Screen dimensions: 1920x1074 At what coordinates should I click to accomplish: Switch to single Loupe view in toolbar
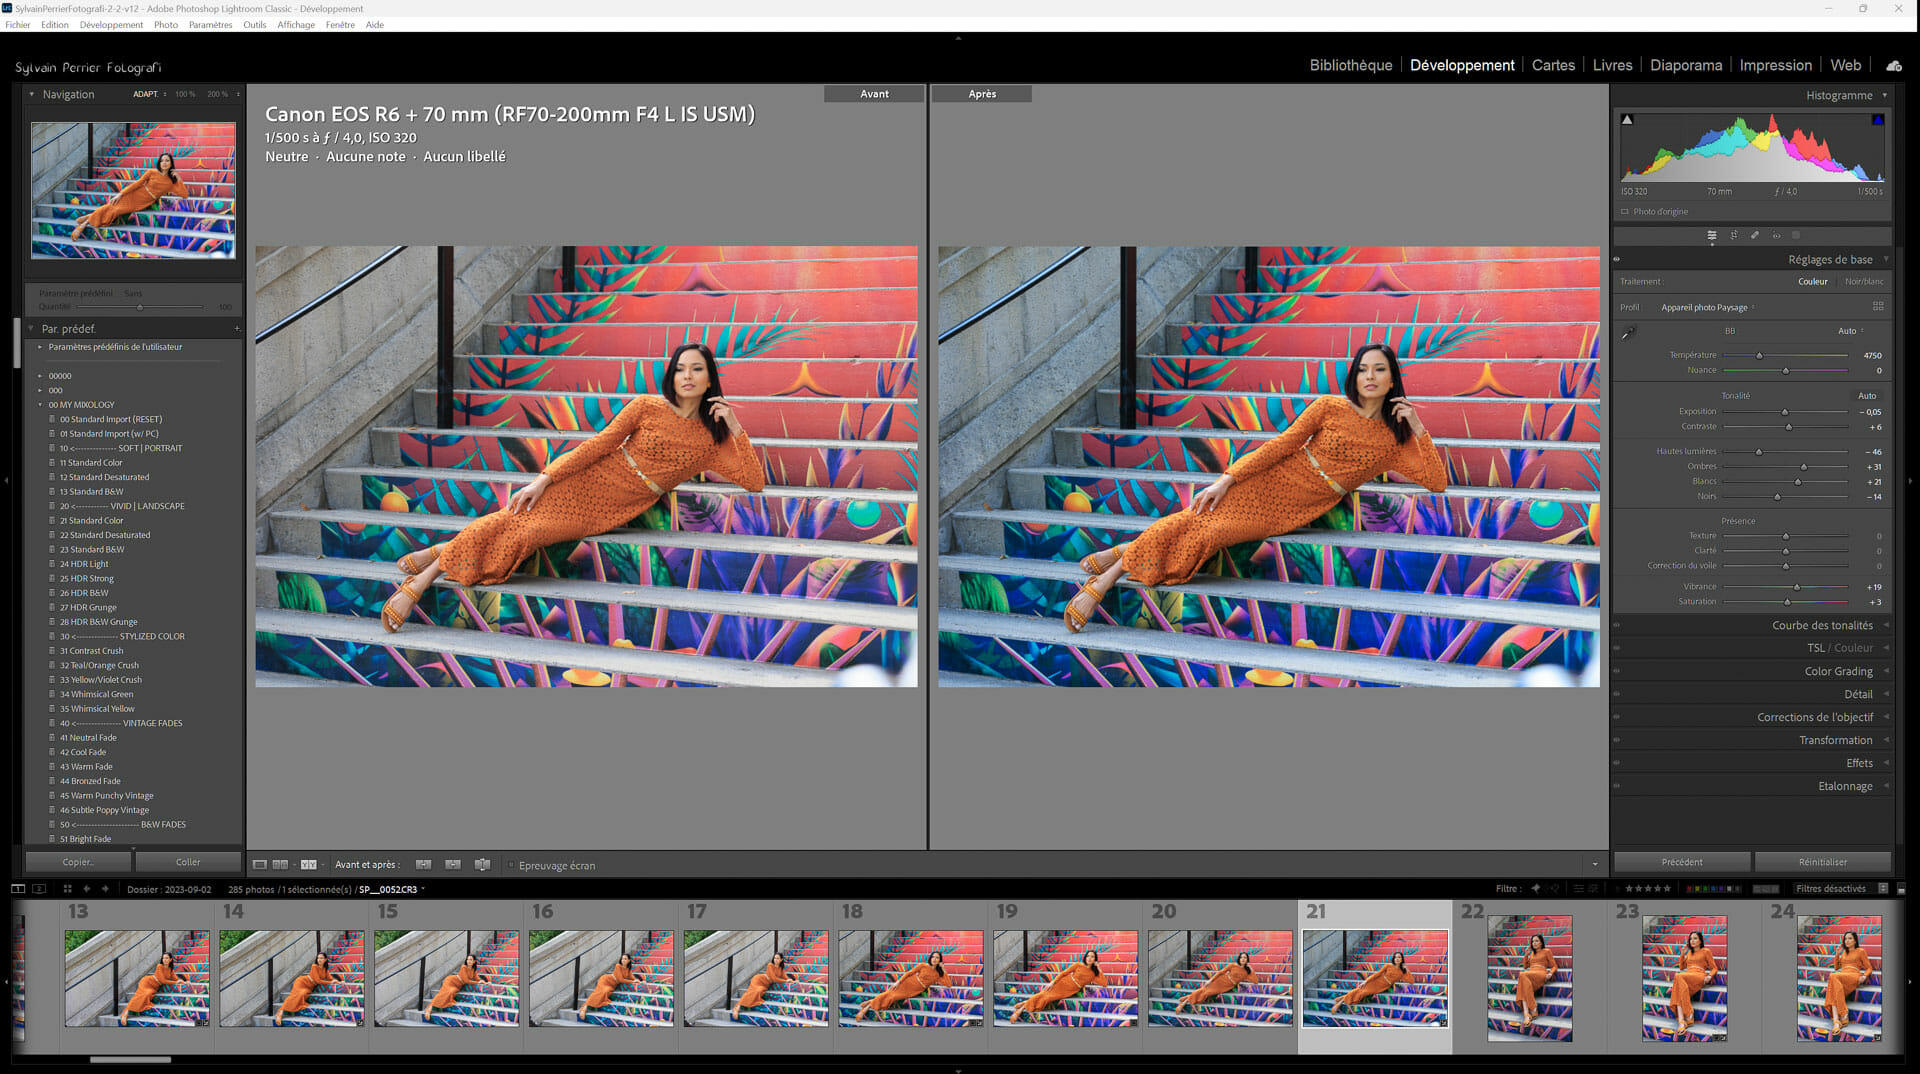coord(259,865)
